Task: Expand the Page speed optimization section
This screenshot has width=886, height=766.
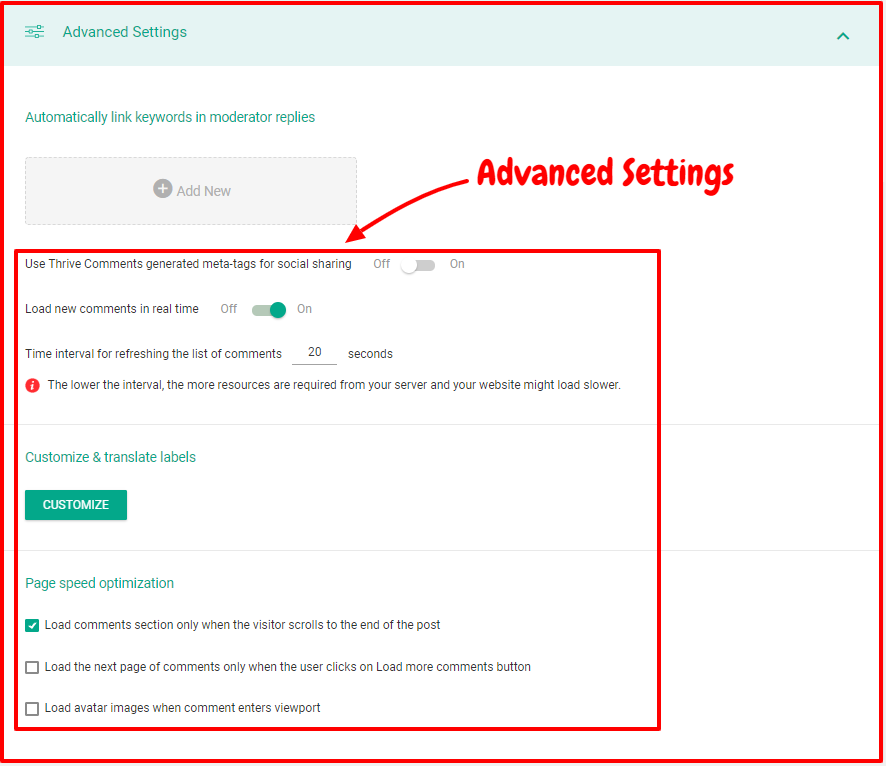Action: (99, 582)
